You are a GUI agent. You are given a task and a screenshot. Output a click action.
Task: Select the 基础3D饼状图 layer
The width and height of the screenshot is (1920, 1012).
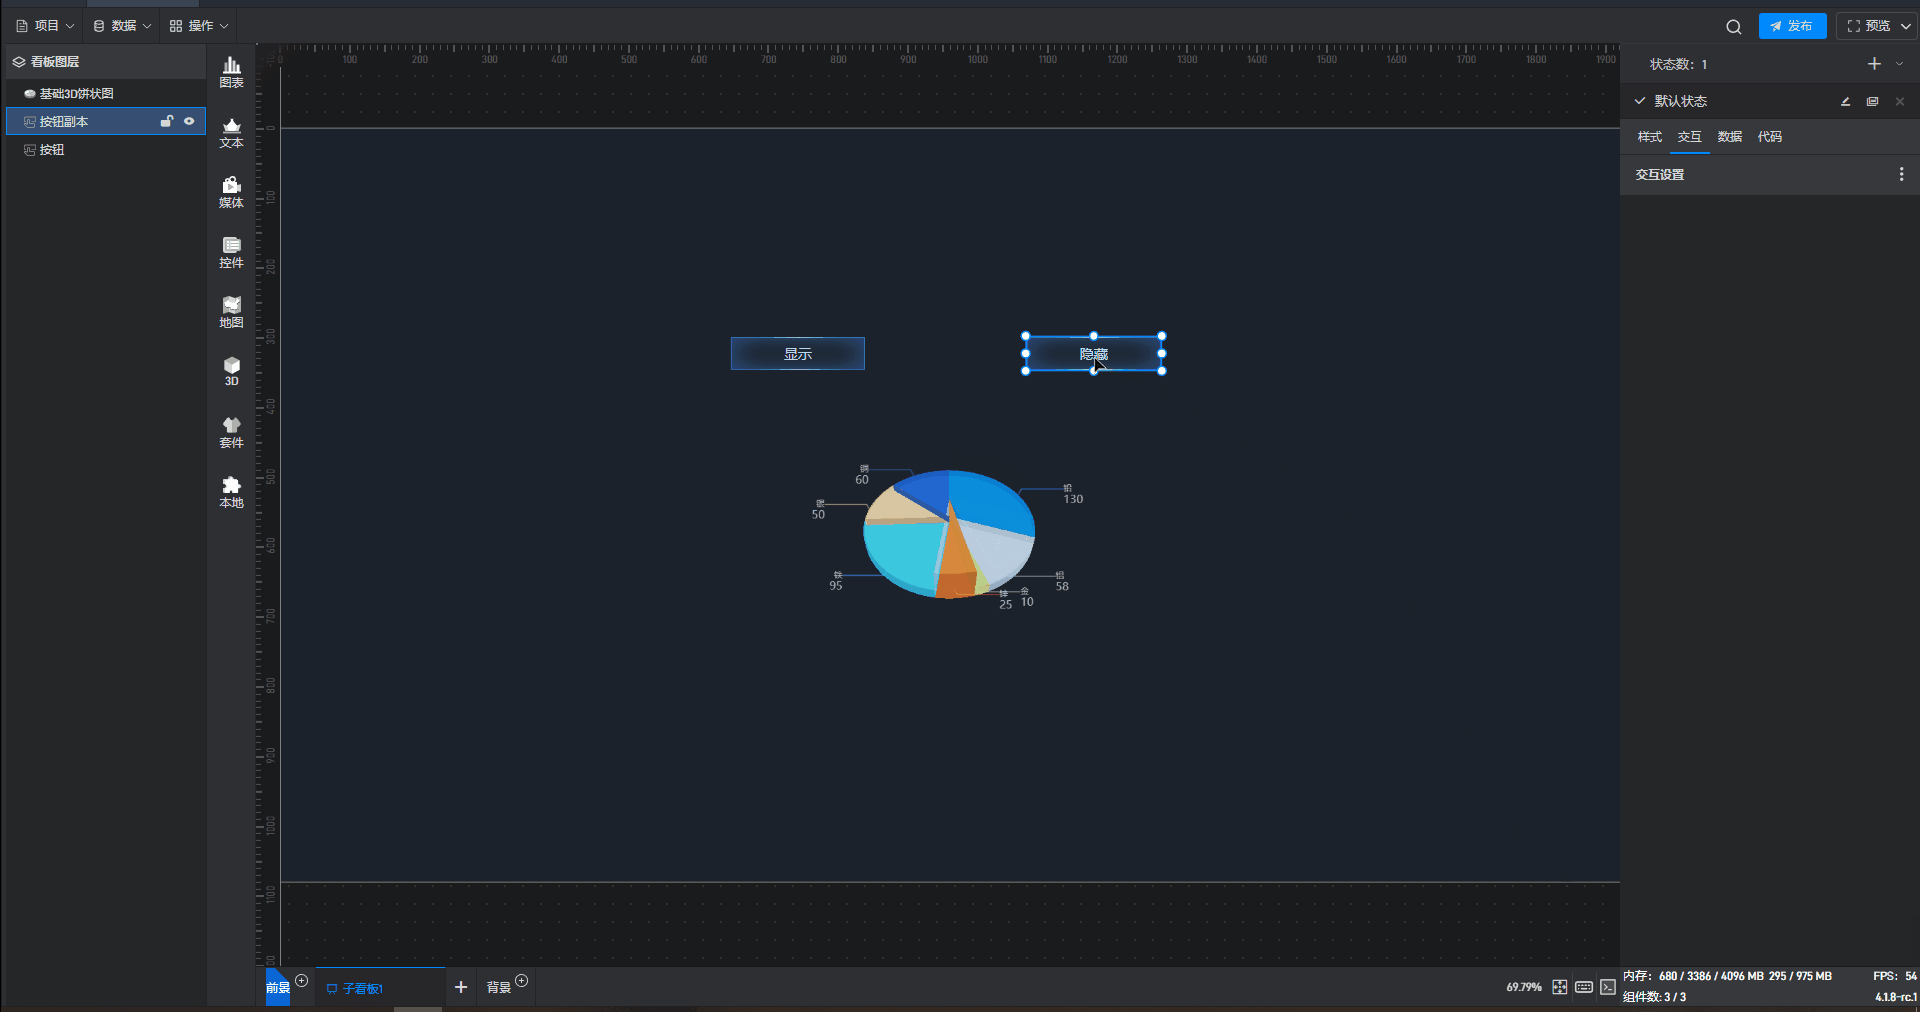76,94
